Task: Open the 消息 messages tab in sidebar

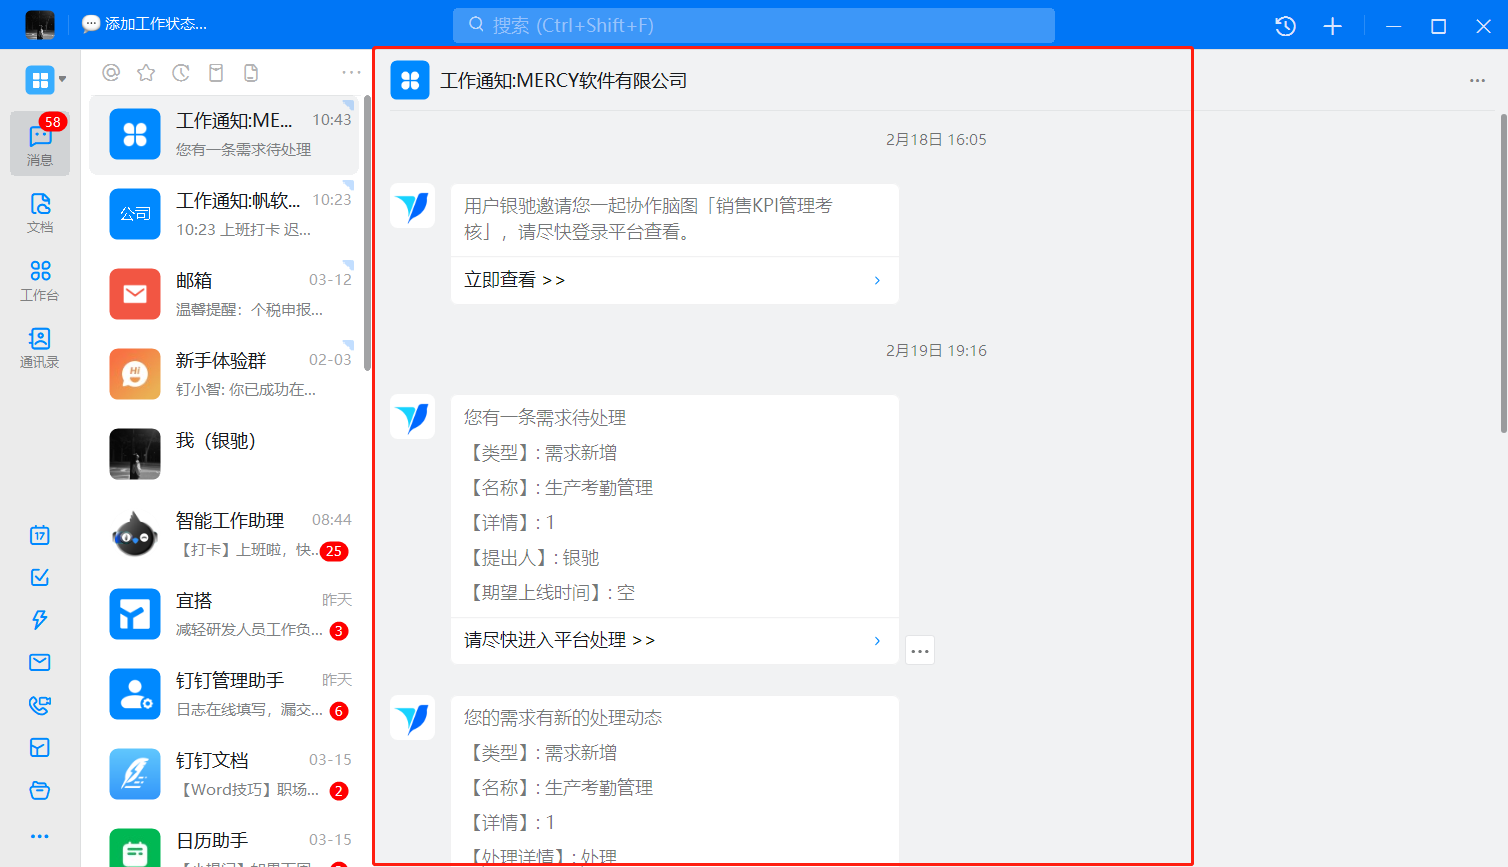Action: 40,144
